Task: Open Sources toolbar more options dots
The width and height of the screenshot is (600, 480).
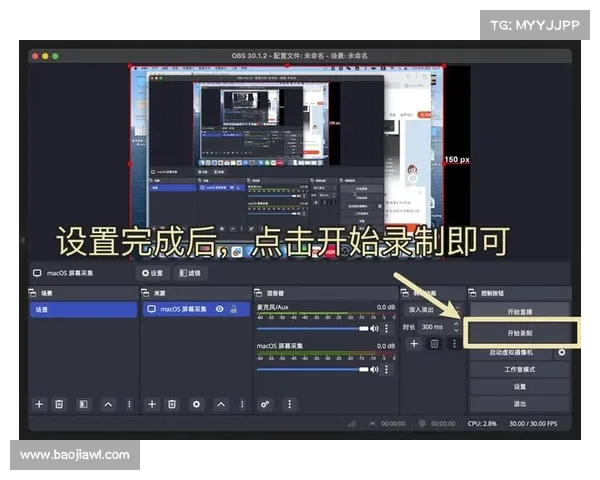Action: pyautogui.click(x=242, y=404)
